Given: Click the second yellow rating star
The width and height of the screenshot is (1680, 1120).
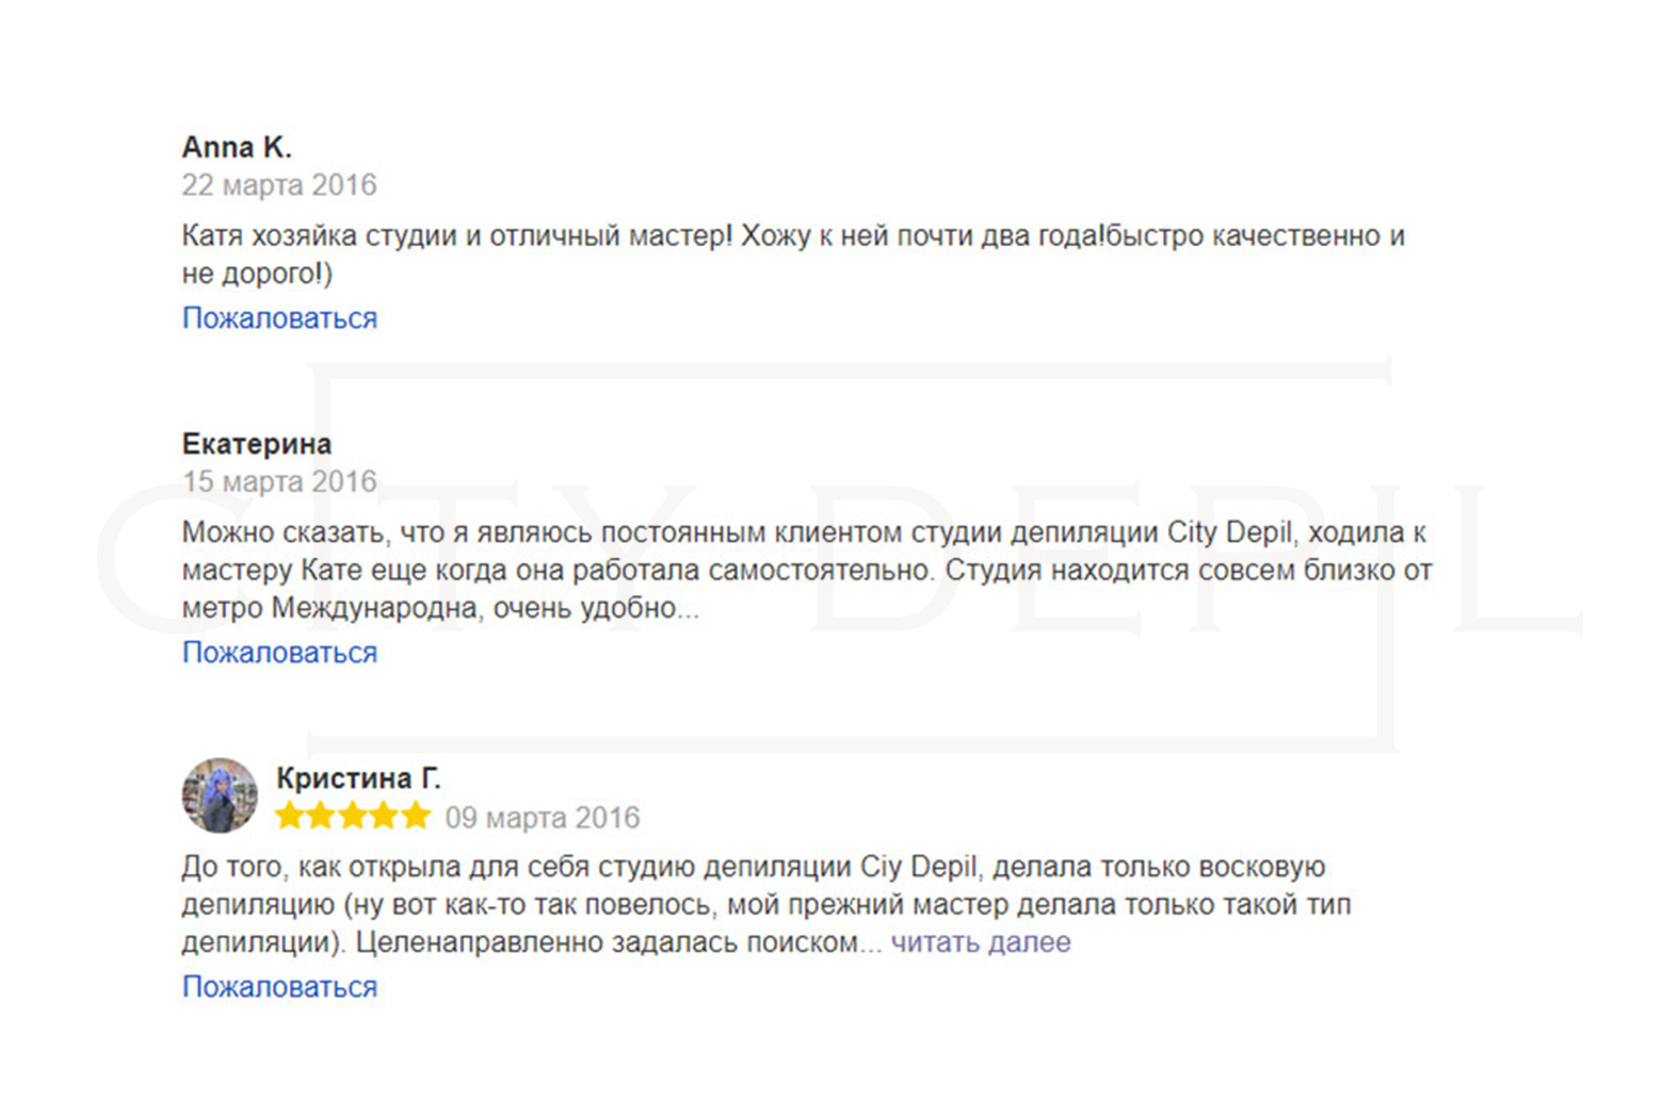Looking at the screenshot, I should click(x=321, y=816).
